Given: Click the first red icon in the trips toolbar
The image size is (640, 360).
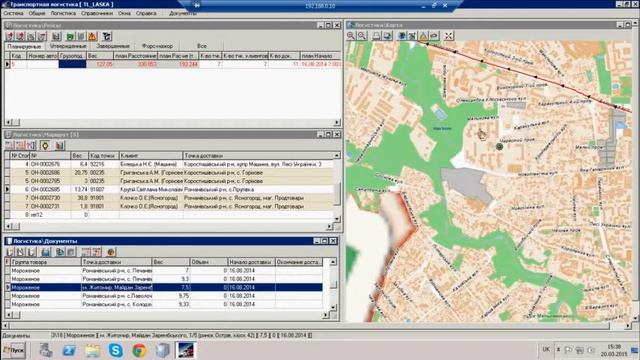Looking at the screenshot, I should pos(10,36).
